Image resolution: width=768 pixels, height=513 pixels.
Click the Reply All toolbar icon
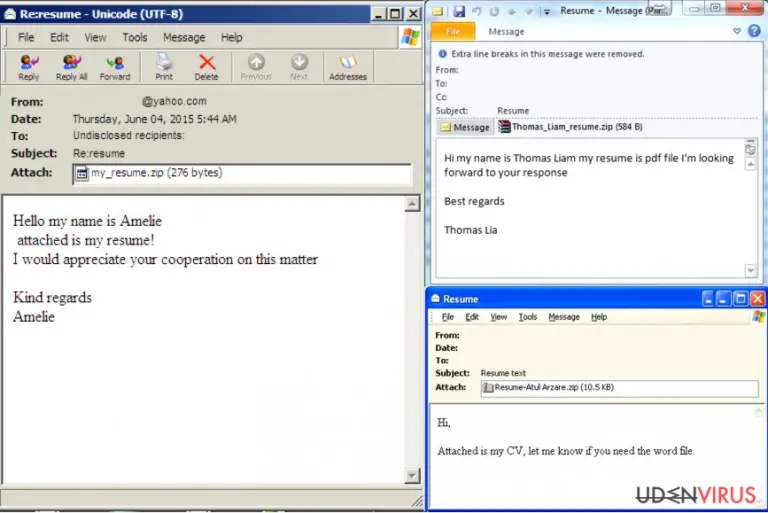72,68
